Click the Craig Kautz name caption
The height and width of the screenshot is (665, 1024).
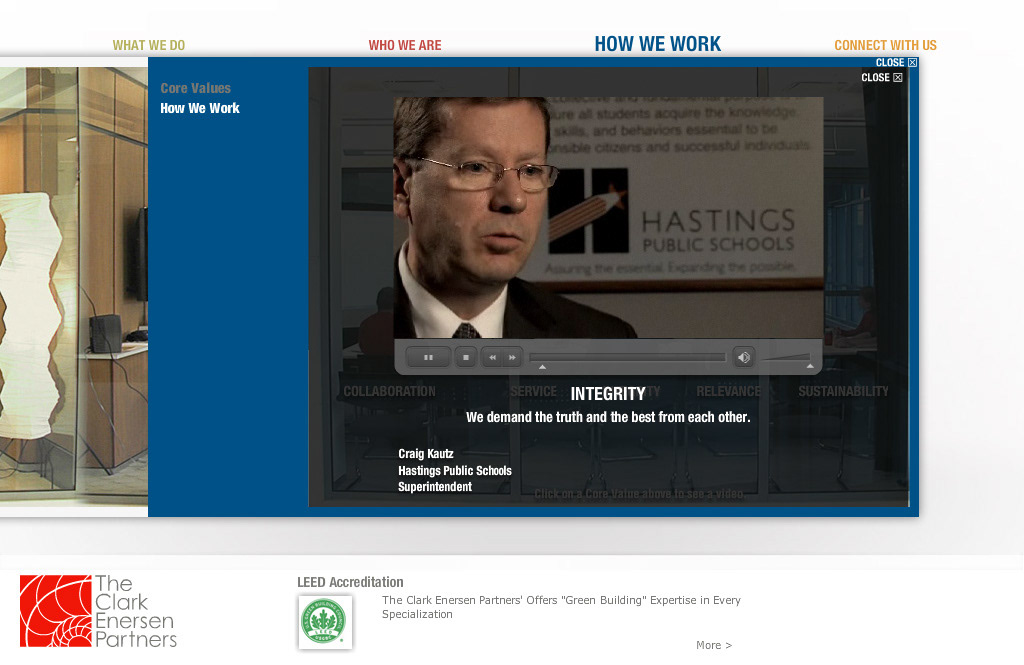(426, 454)
